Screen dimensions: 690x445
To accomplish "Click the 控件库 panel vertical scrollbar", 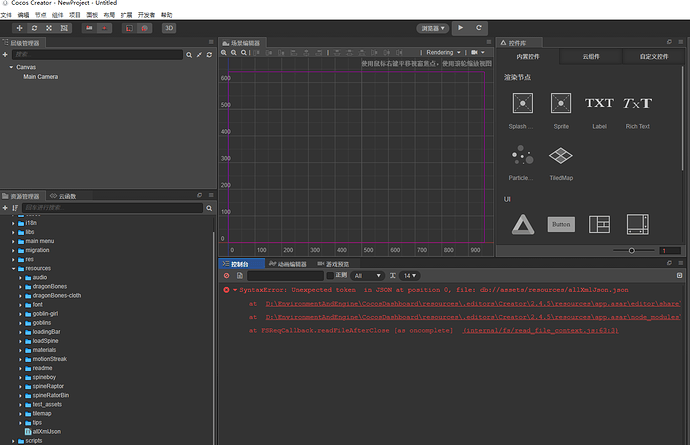I will pyautogui.click(x=683, y=118).
